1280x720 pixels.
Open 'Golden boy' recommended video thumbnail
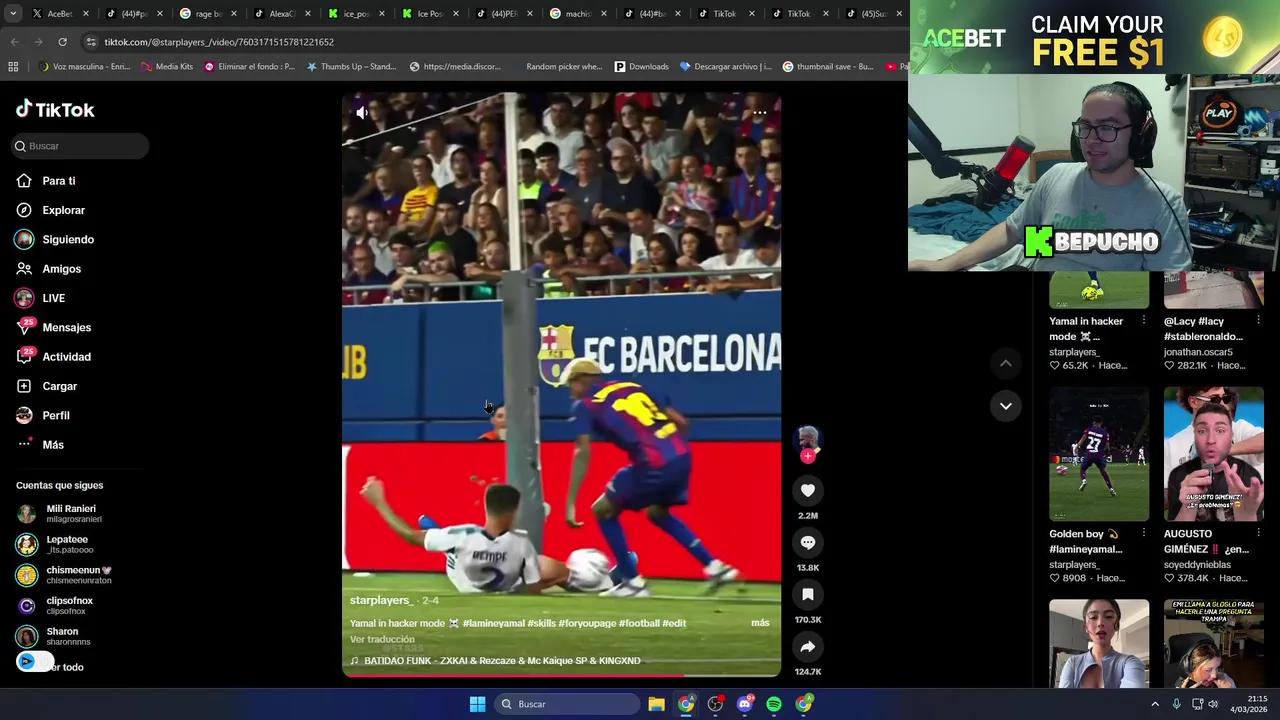[x=1099, y=454]
